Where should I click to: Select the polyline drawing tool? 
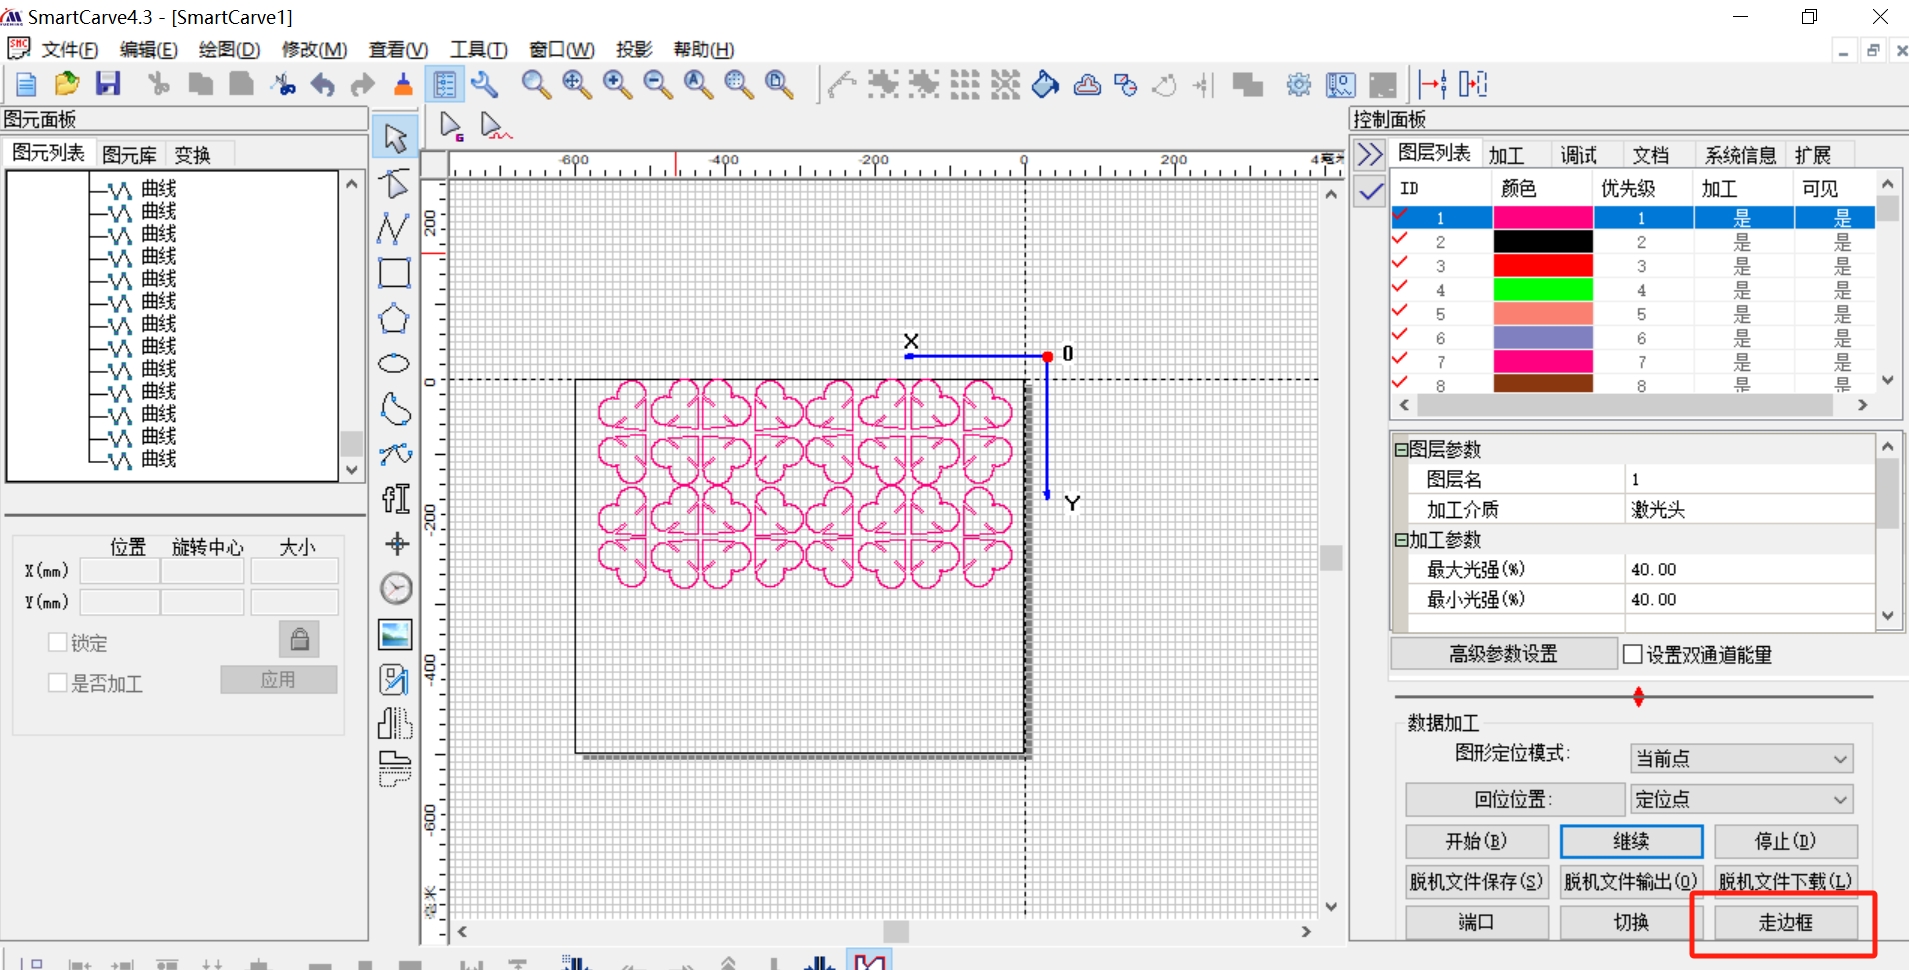(394, 229)
